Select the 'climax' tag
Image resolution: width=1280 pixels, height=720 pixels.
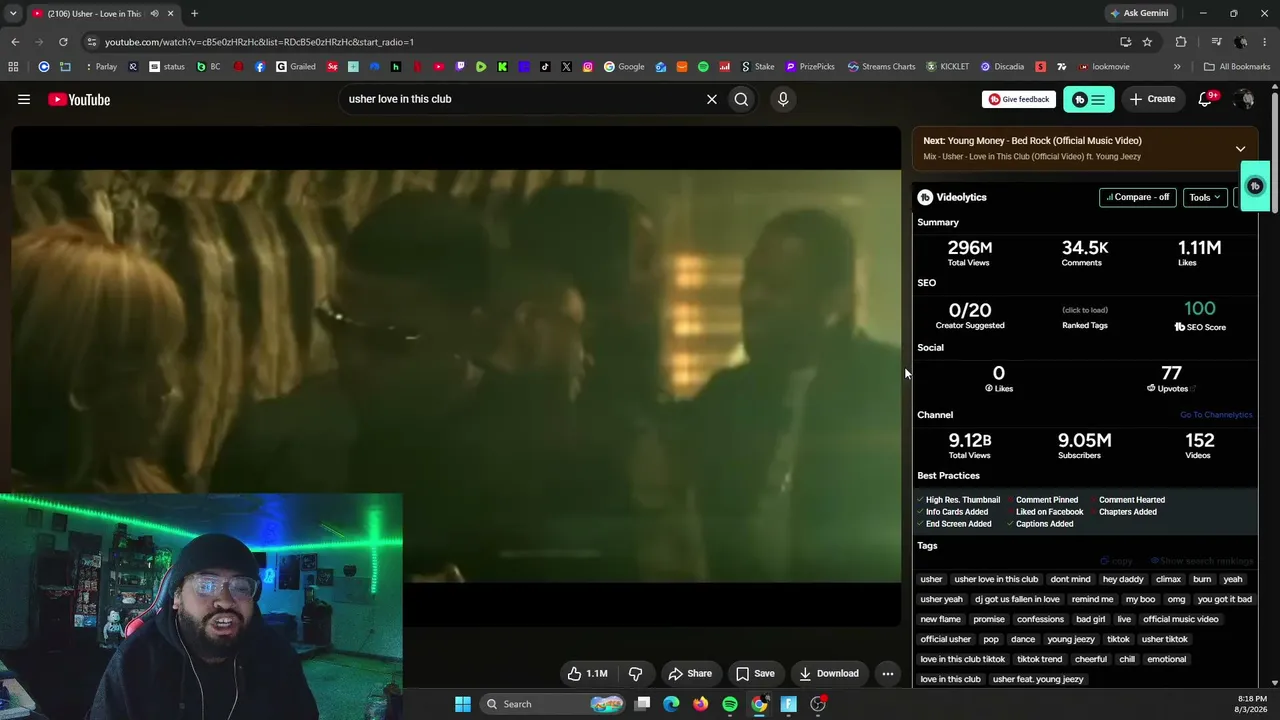coord(1168,579)
